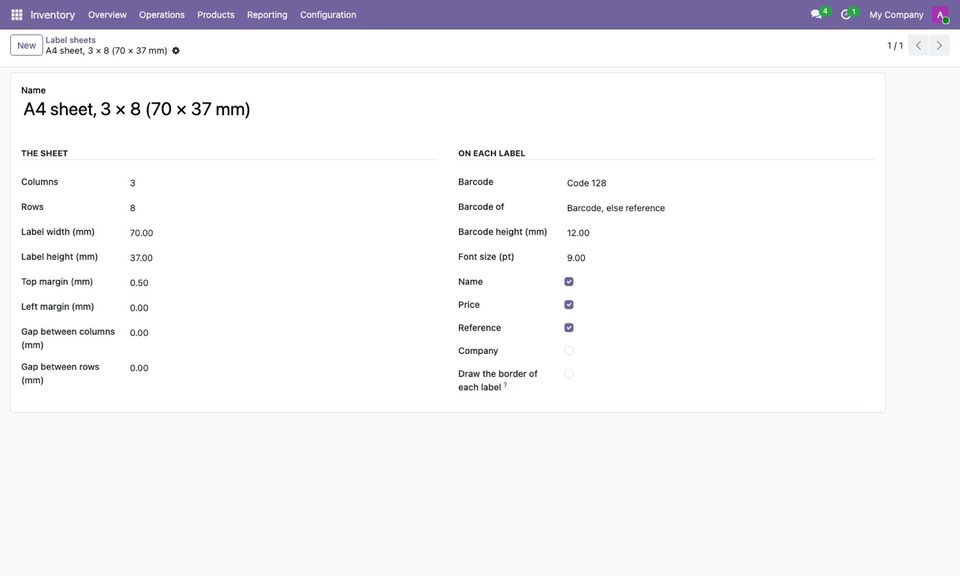
Task: Uncheck the Reference checkbox
Action: 569,328
